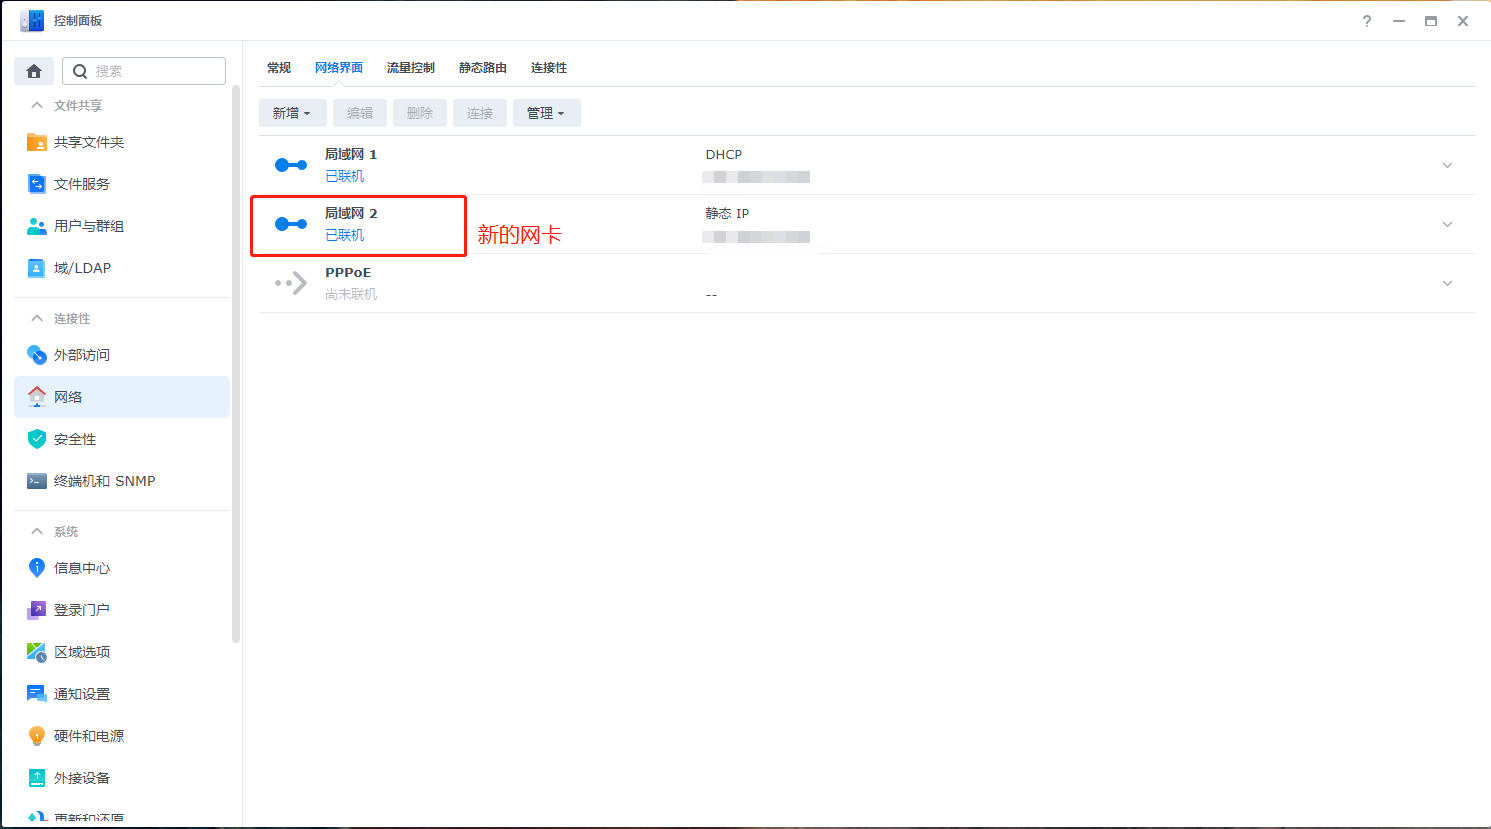The width and height of the screenshot is (1491, 829).
Task: Click the sidebar vertical scrollbar
Action: coord(236,360)
